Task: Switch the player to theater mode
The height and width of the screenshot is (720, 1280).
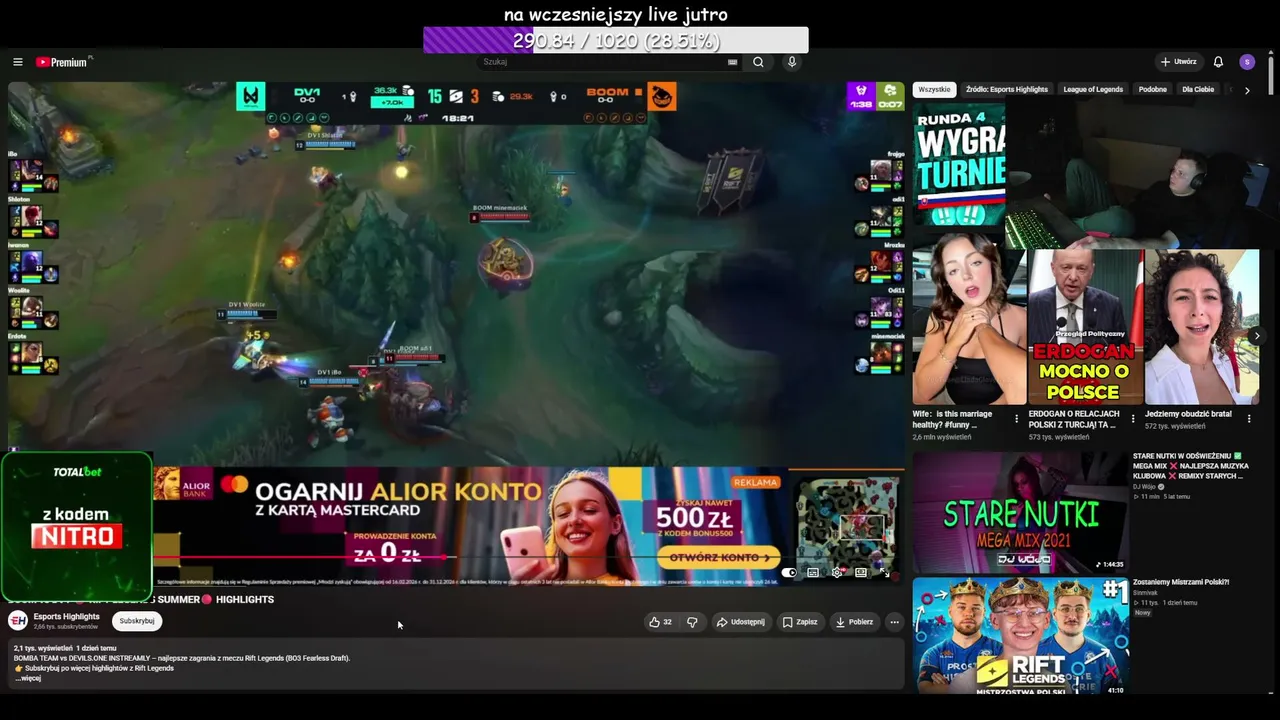Action: pos(861,573)
